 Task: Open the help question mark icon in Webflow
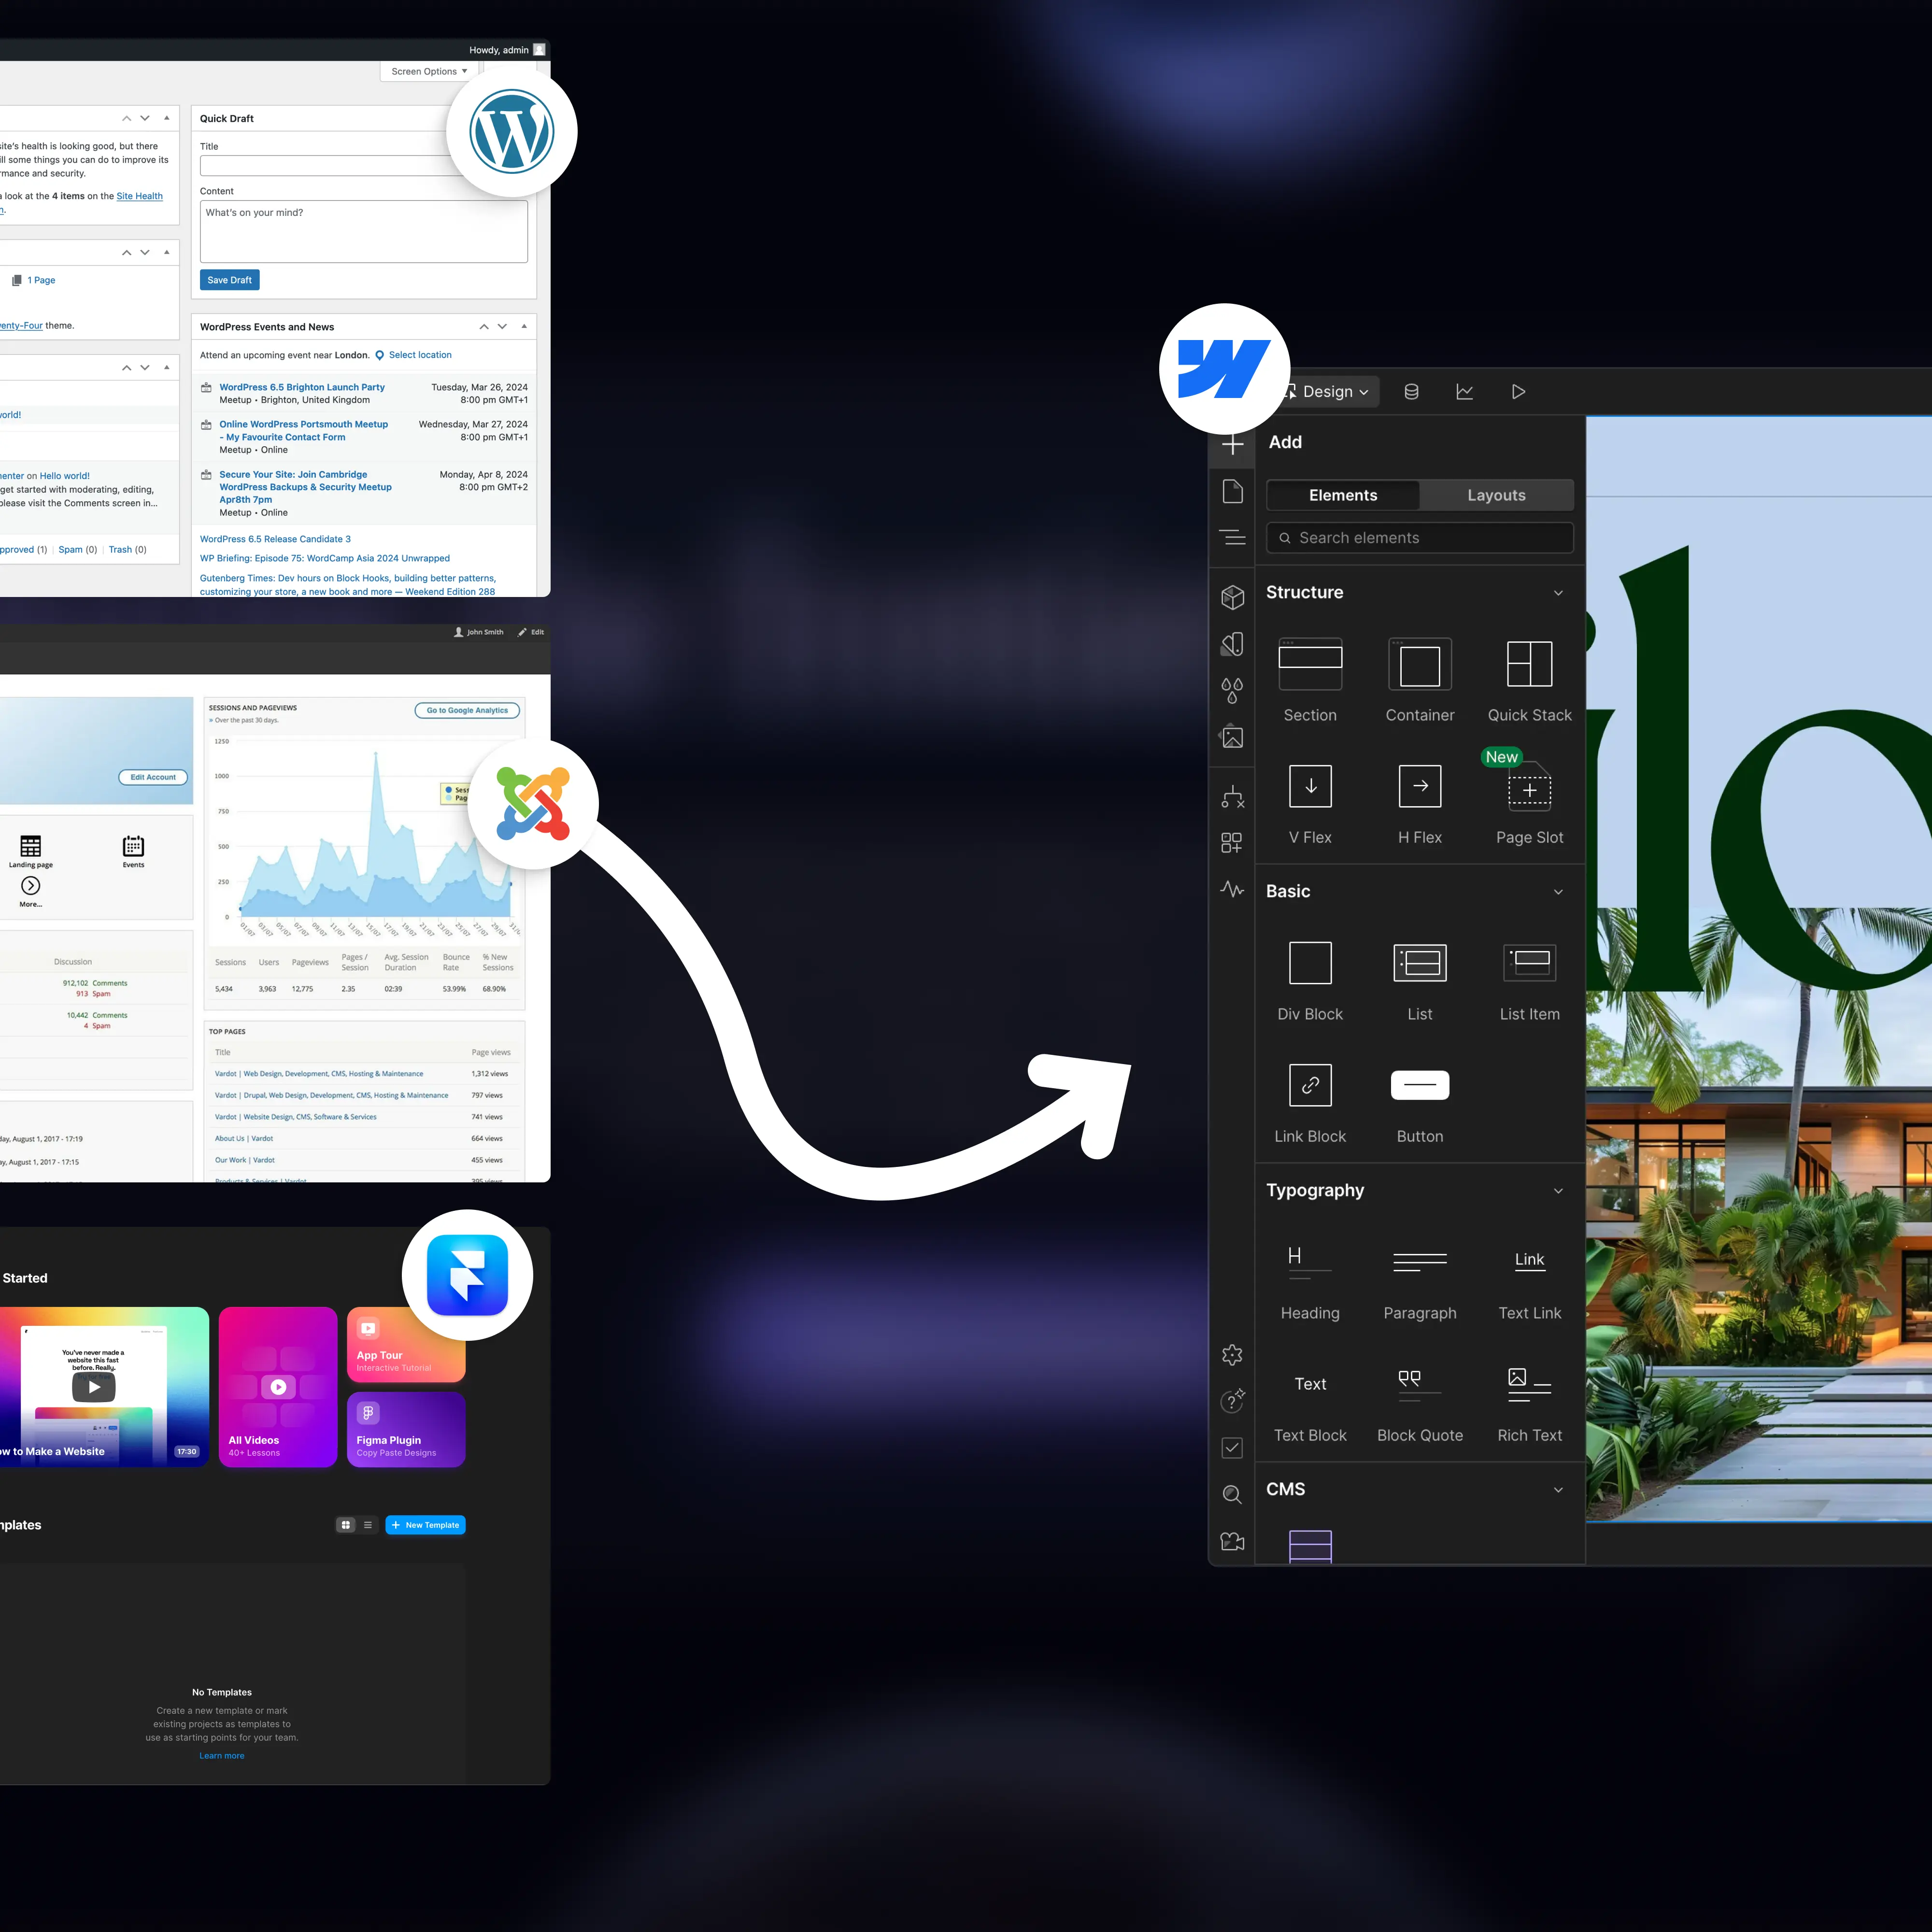(1232, 1401)
